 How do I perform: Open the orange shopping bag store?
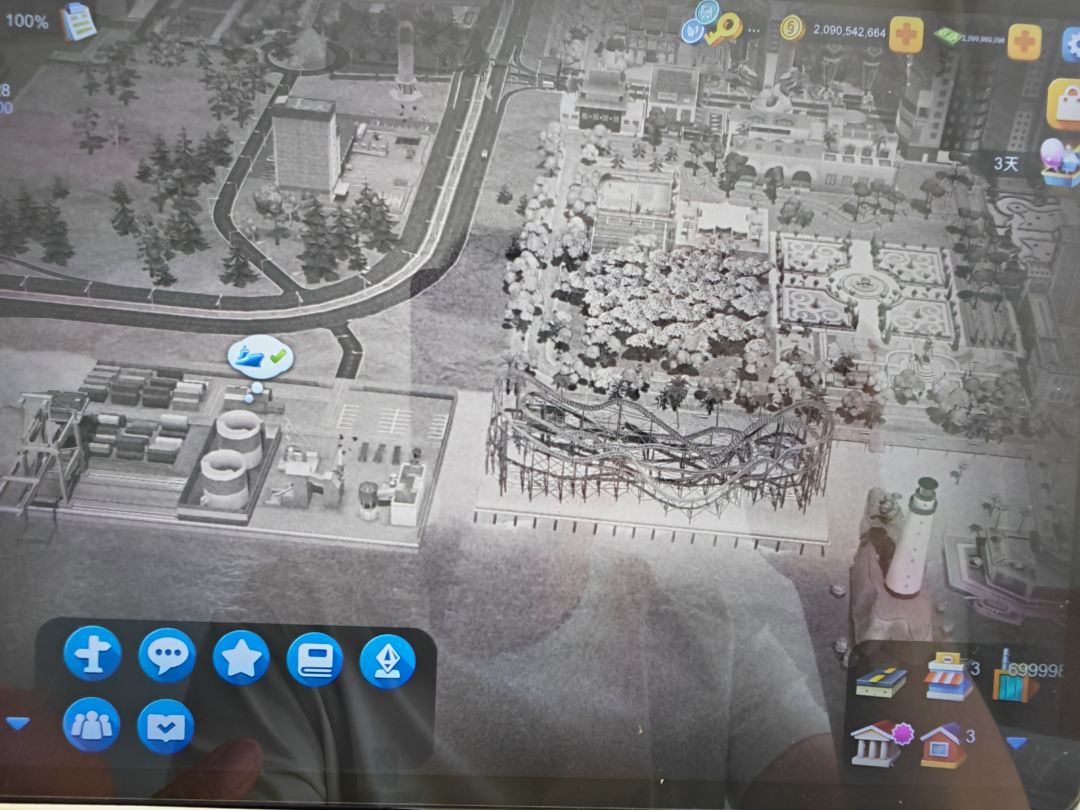coord(1064,103)
